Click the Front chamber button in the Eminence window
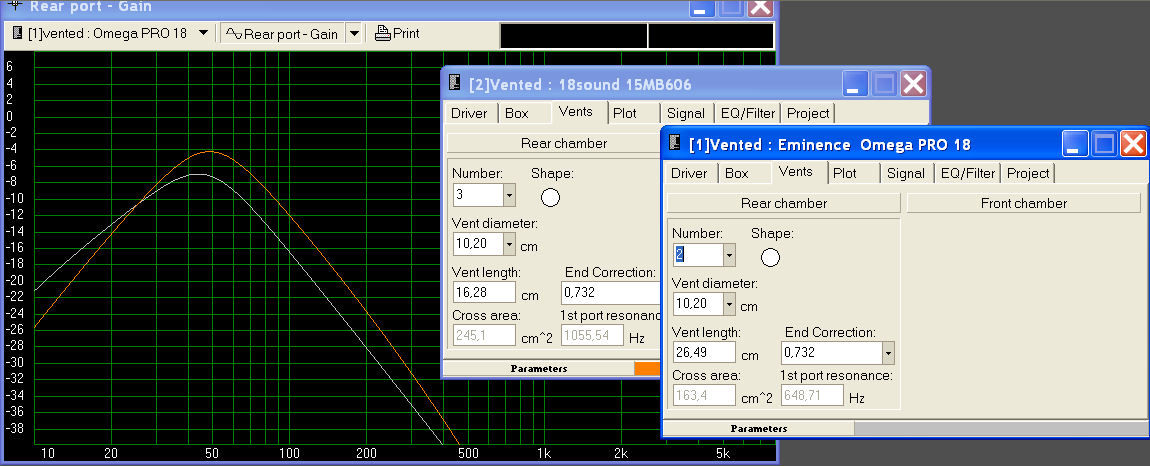 point(1024,203)
